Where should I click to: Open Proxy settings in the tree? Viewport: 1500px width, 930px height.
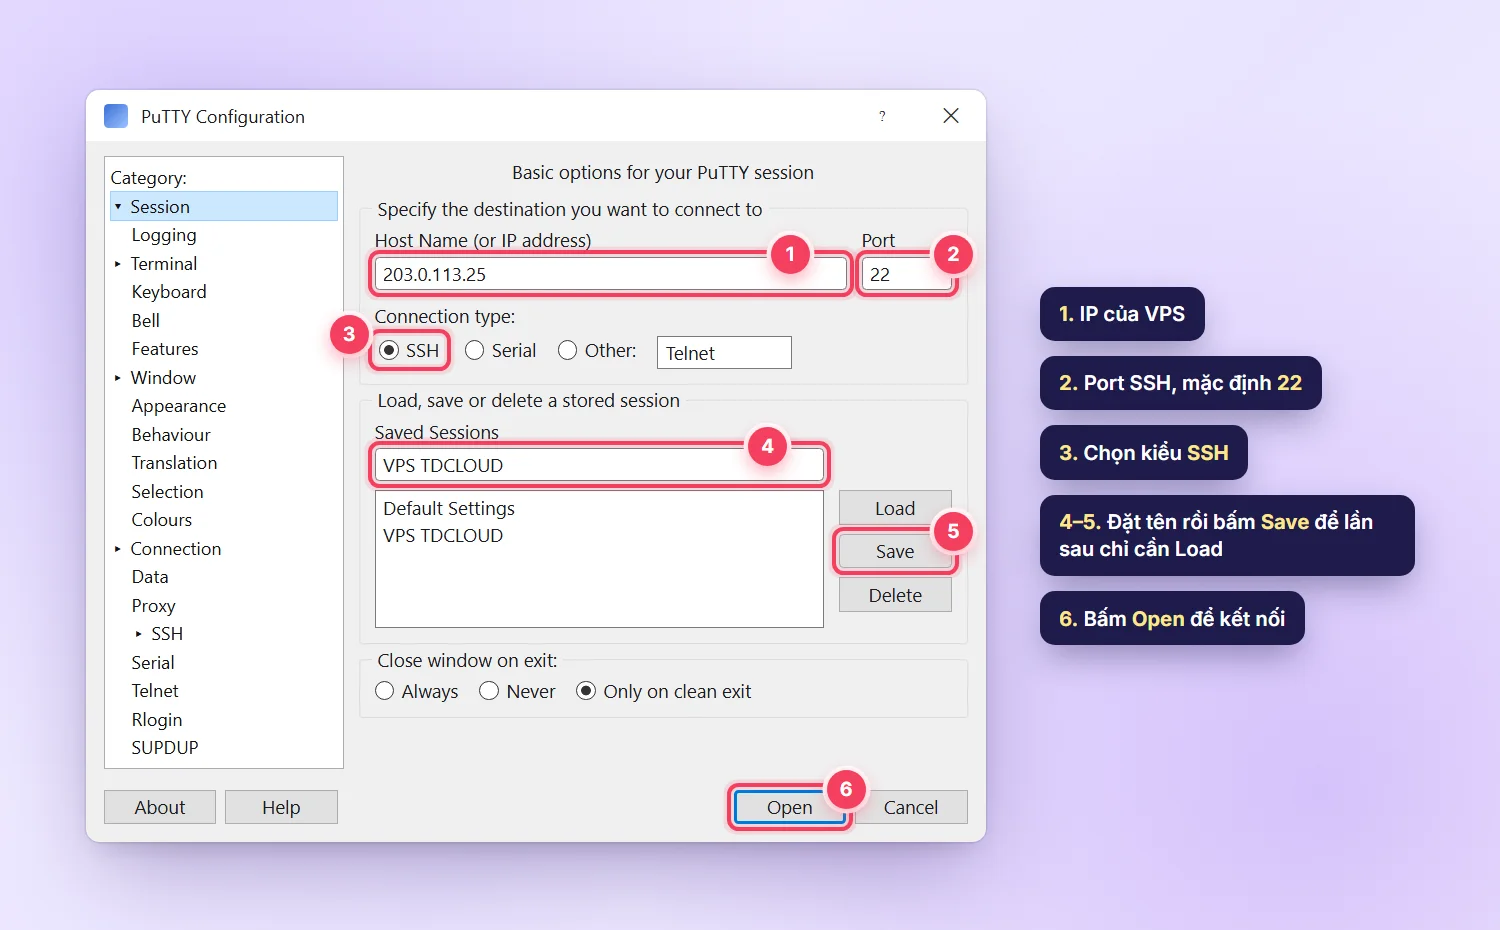[153, 606]
